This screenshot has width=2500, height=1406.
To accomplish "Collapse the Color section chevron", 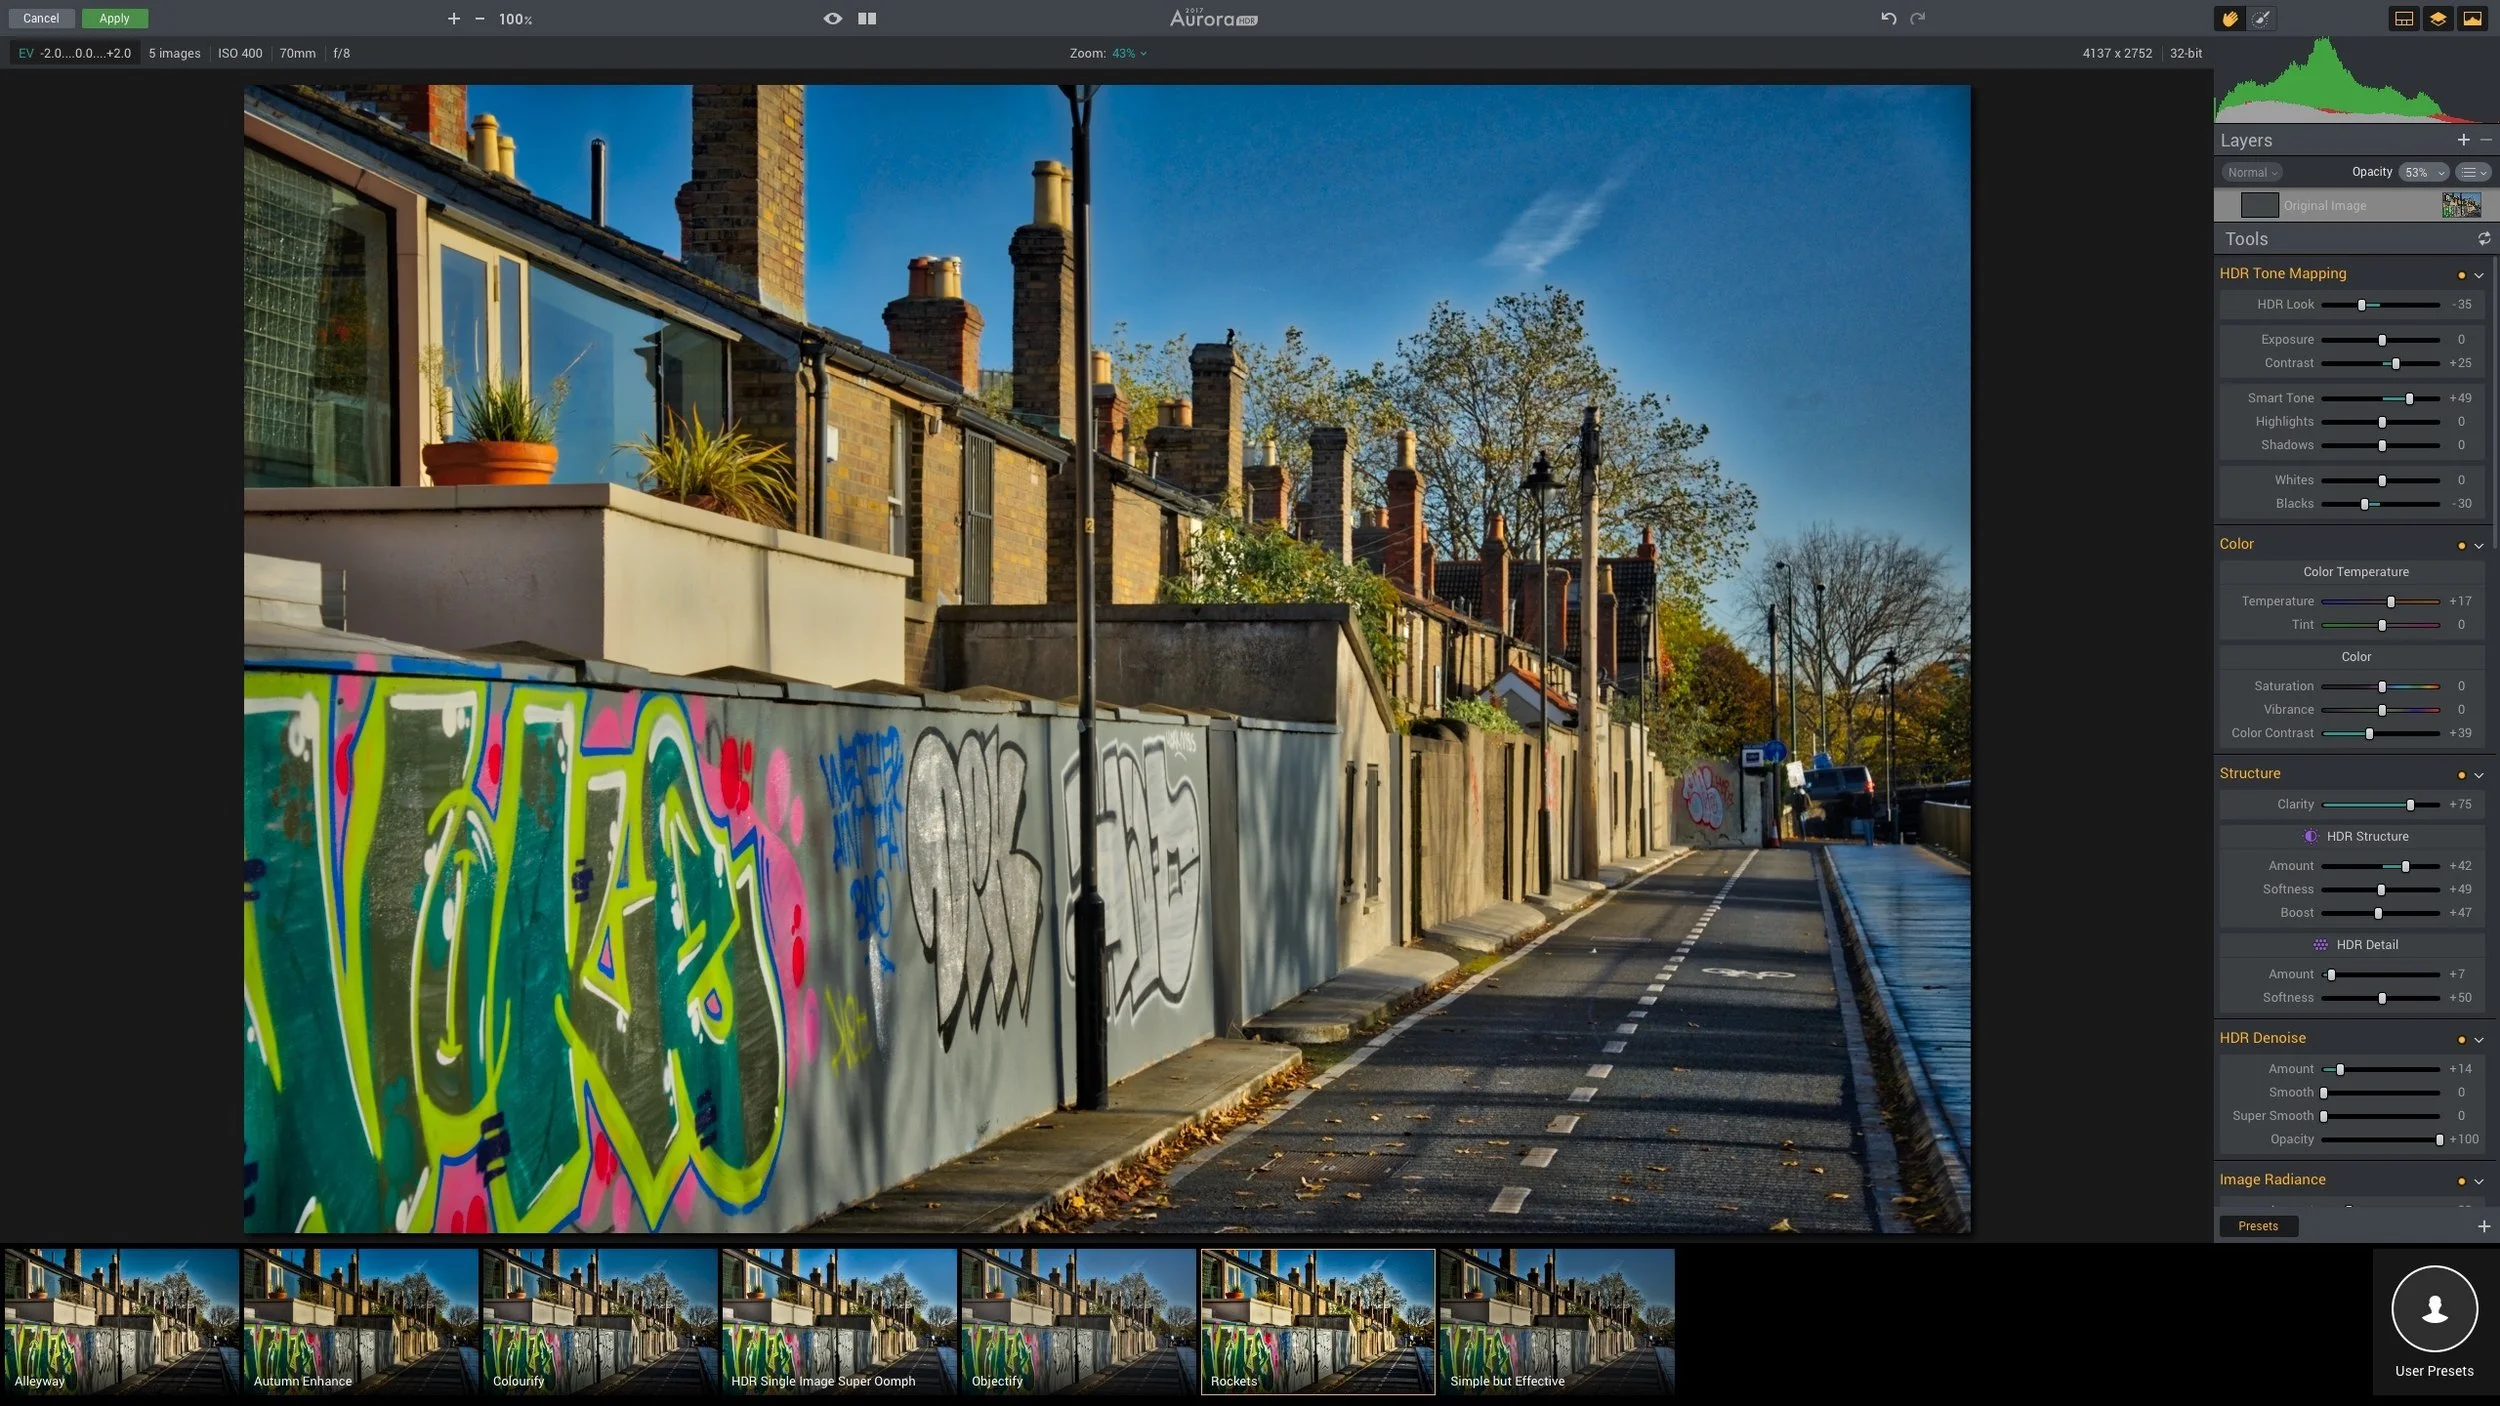I will point(2478,546).
